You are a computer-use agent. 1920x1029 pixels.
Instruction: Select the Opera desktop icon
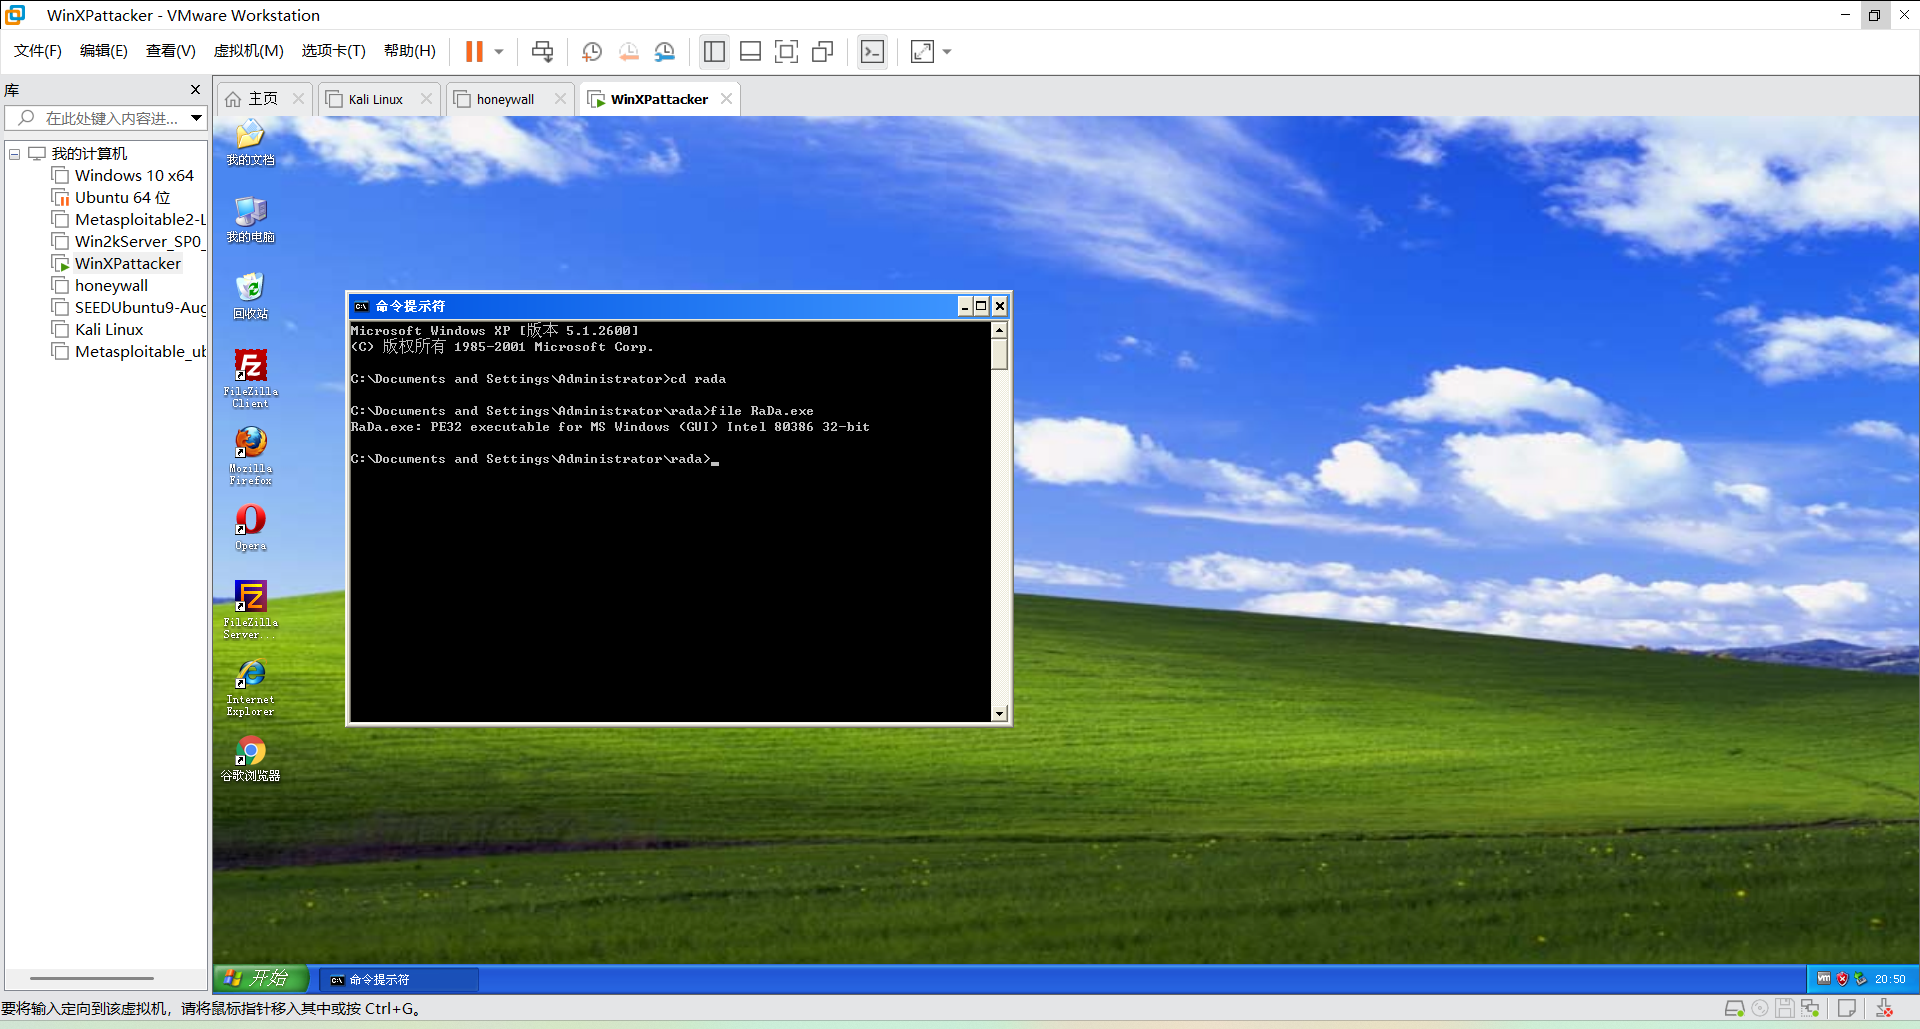[250, 527]
